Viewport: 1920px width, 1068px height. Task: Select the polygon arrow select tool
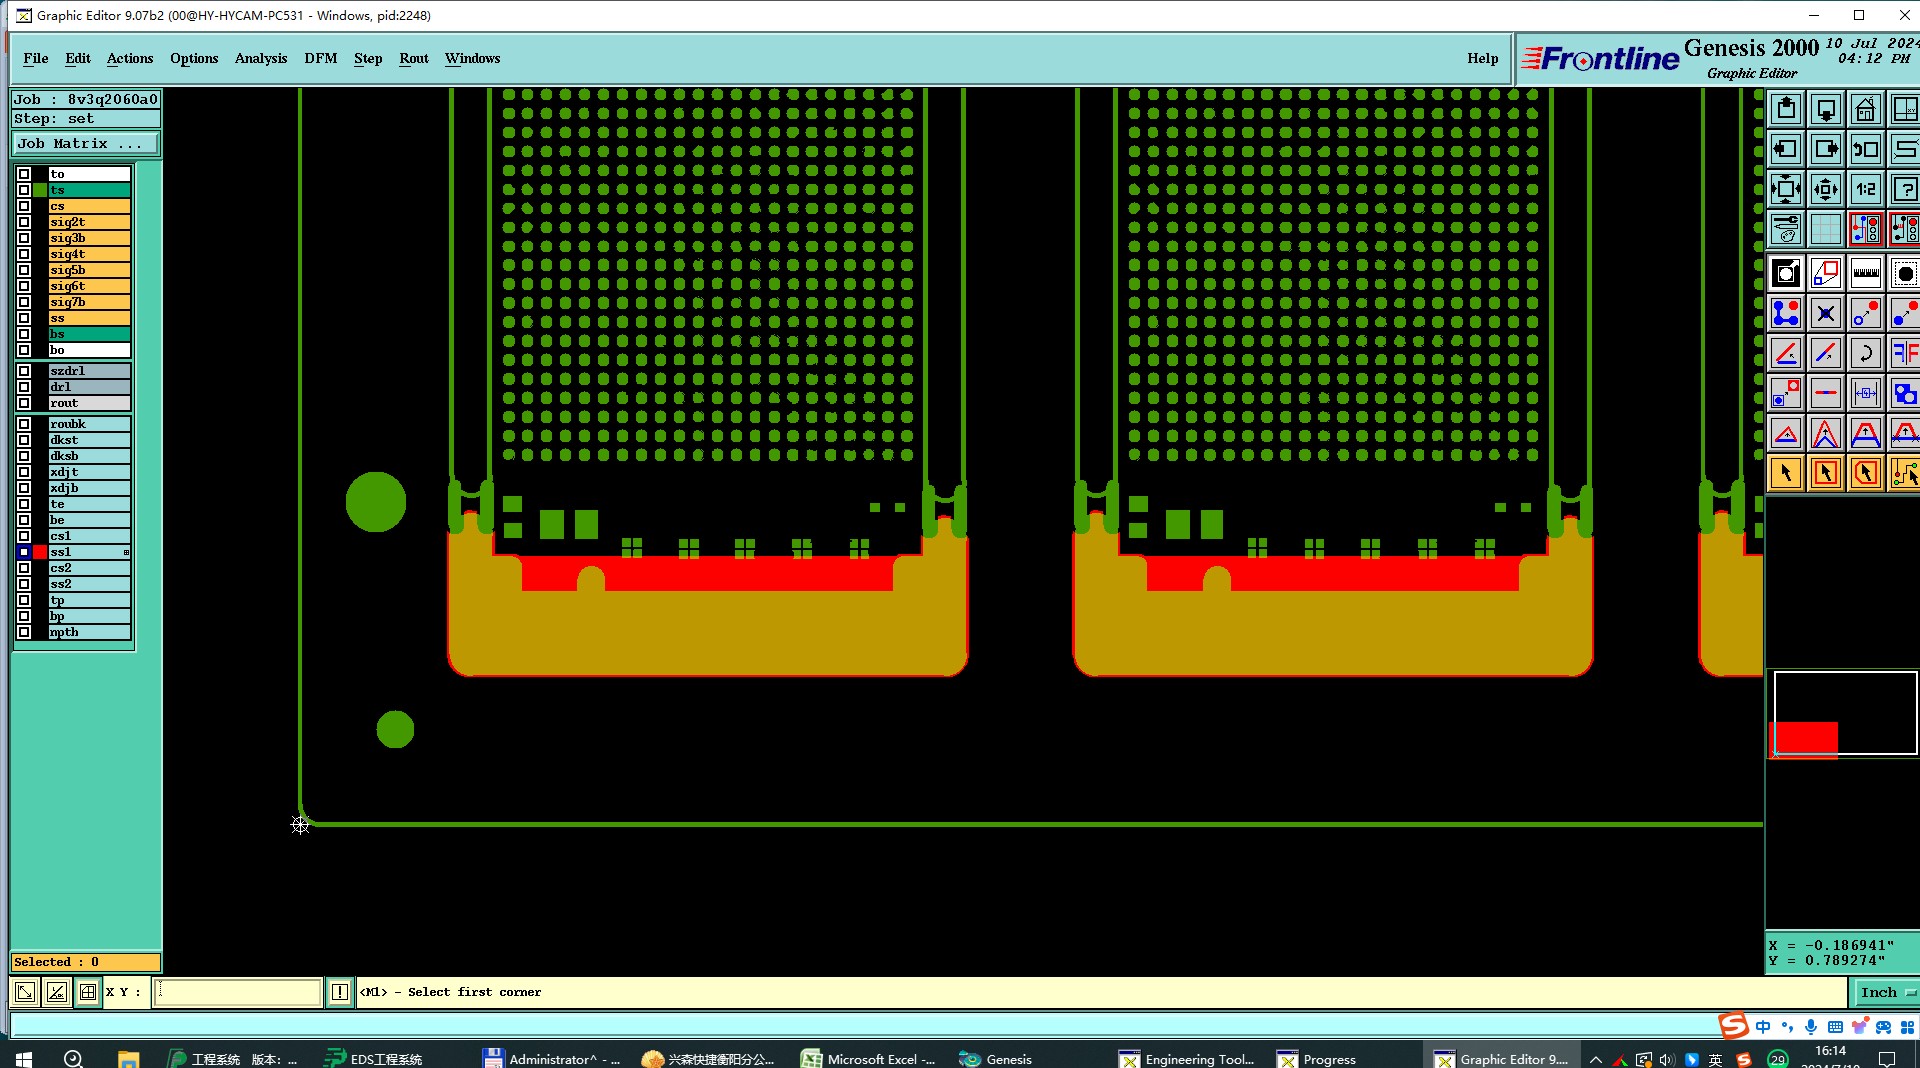pos(1865,473)
